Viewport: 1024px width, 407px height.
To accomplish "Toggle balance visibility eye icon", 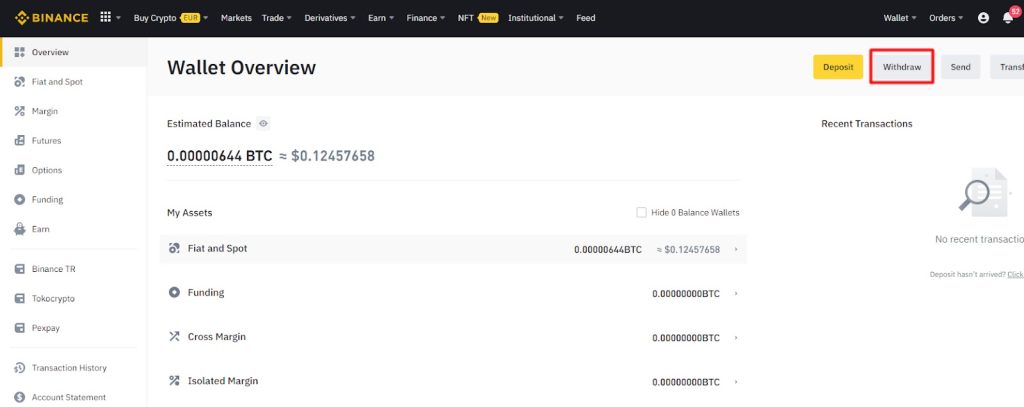I will click(x=263, y=123).
